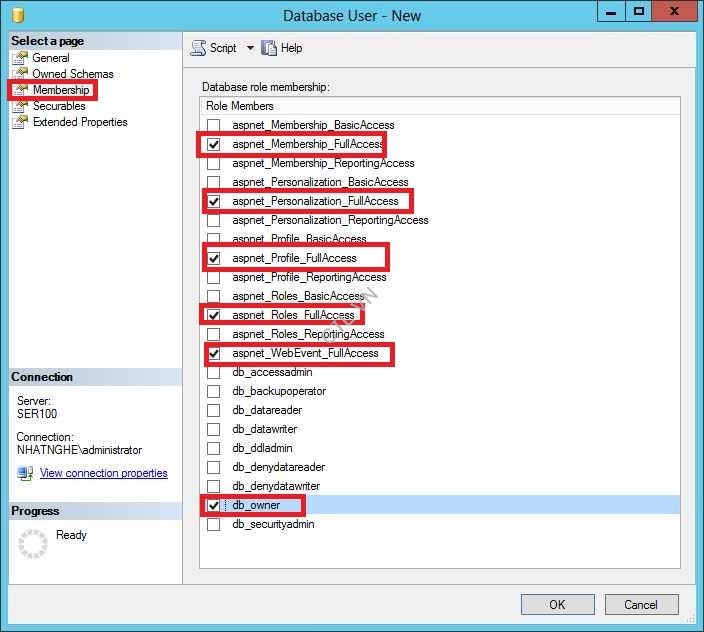Tick the db_securityadmin checkbox
The width and height of the screenshot is (704, 632).
click(x=214, y=524)
